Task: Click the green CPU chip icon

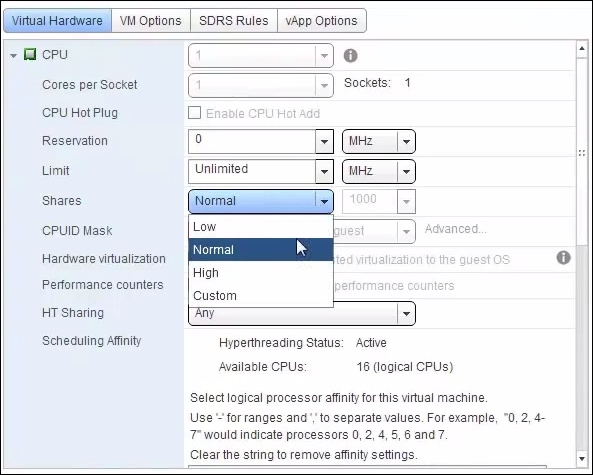Action: 30,54
